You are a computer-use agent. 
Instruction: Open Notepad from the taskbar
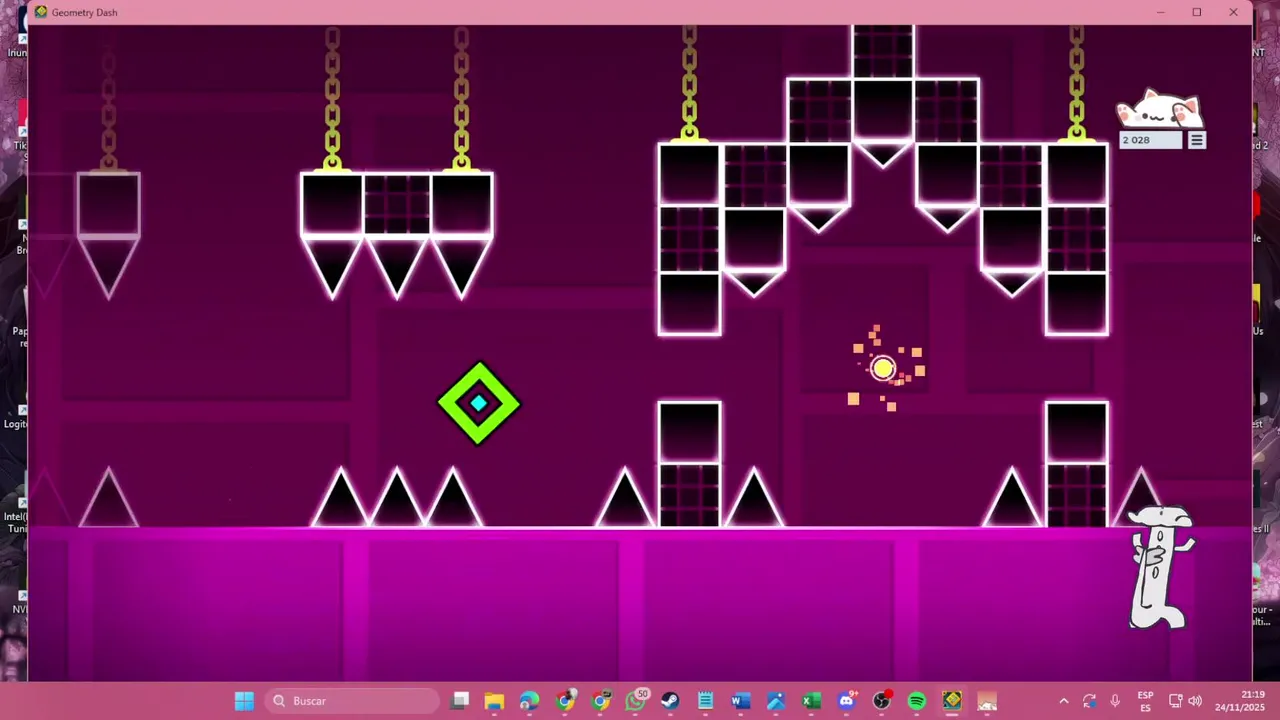pos(705,701)
